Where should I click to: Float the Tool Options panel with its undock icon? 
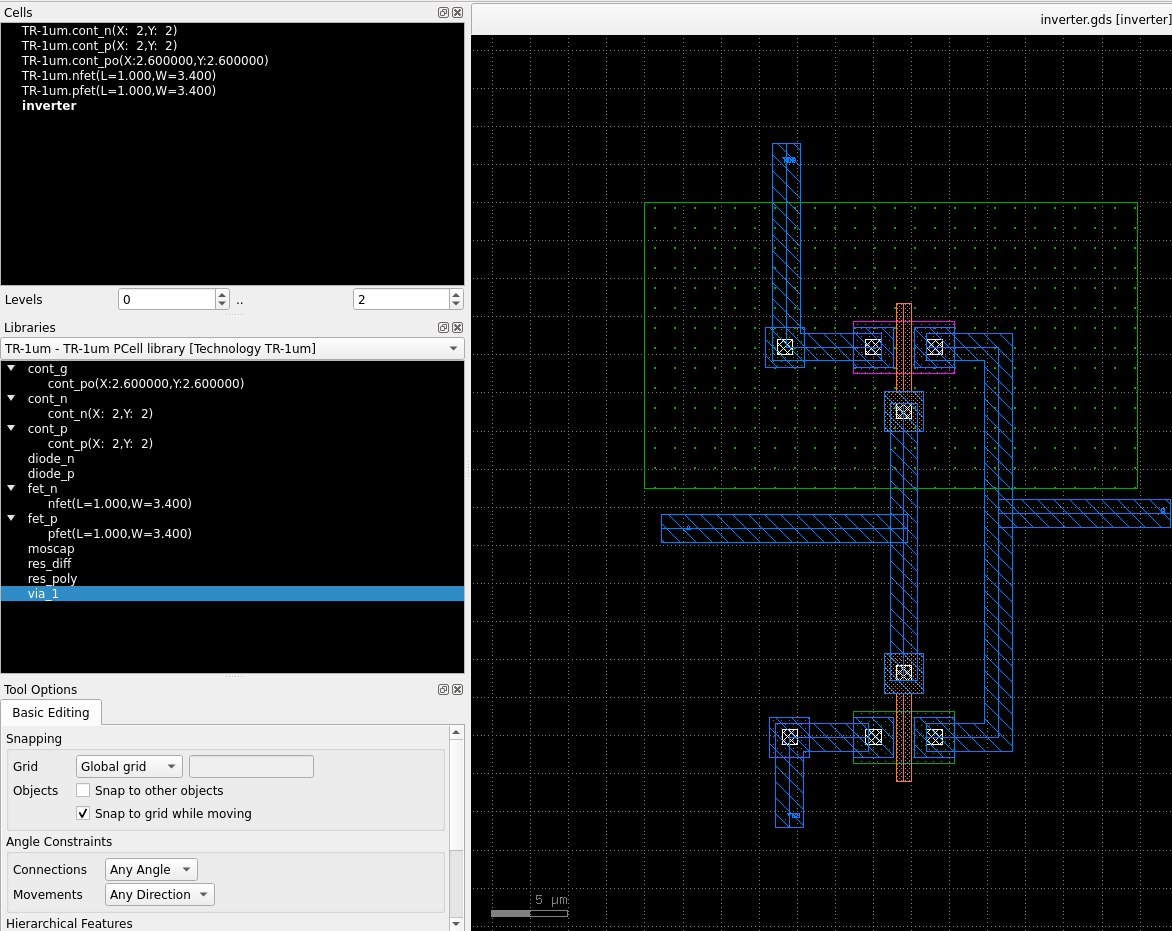tap(443, 690)
